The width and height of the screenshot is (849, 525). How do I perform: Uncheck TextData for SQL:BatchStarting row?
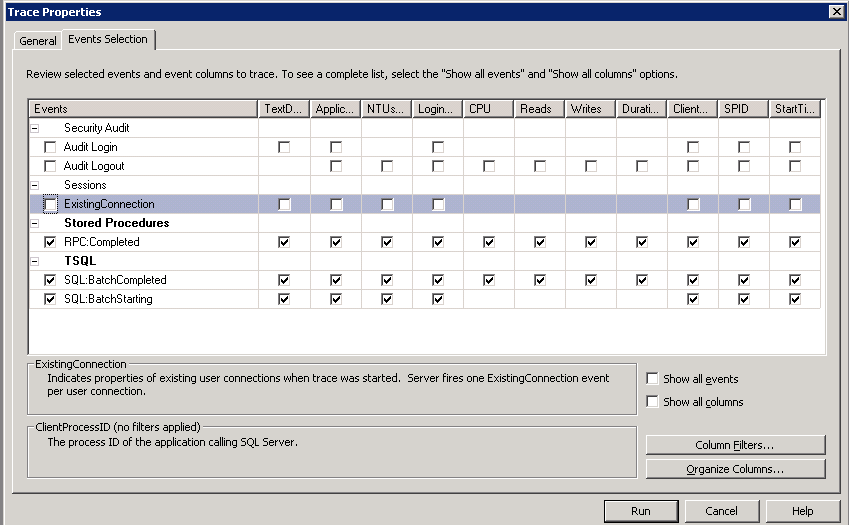[284, 299]
